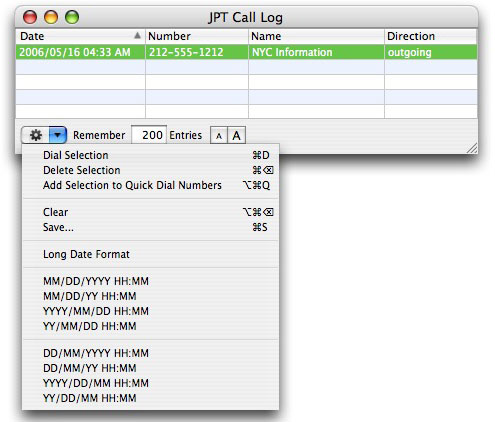The width and height of the screenshot is (495, 422).
Task: Increase font size with large A button
Action: point(236,136)
